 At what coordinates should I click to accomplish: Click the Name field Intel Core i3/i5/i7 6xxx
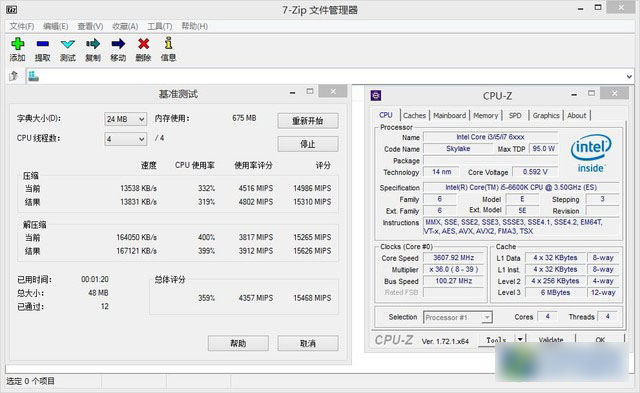coord(490,137)
